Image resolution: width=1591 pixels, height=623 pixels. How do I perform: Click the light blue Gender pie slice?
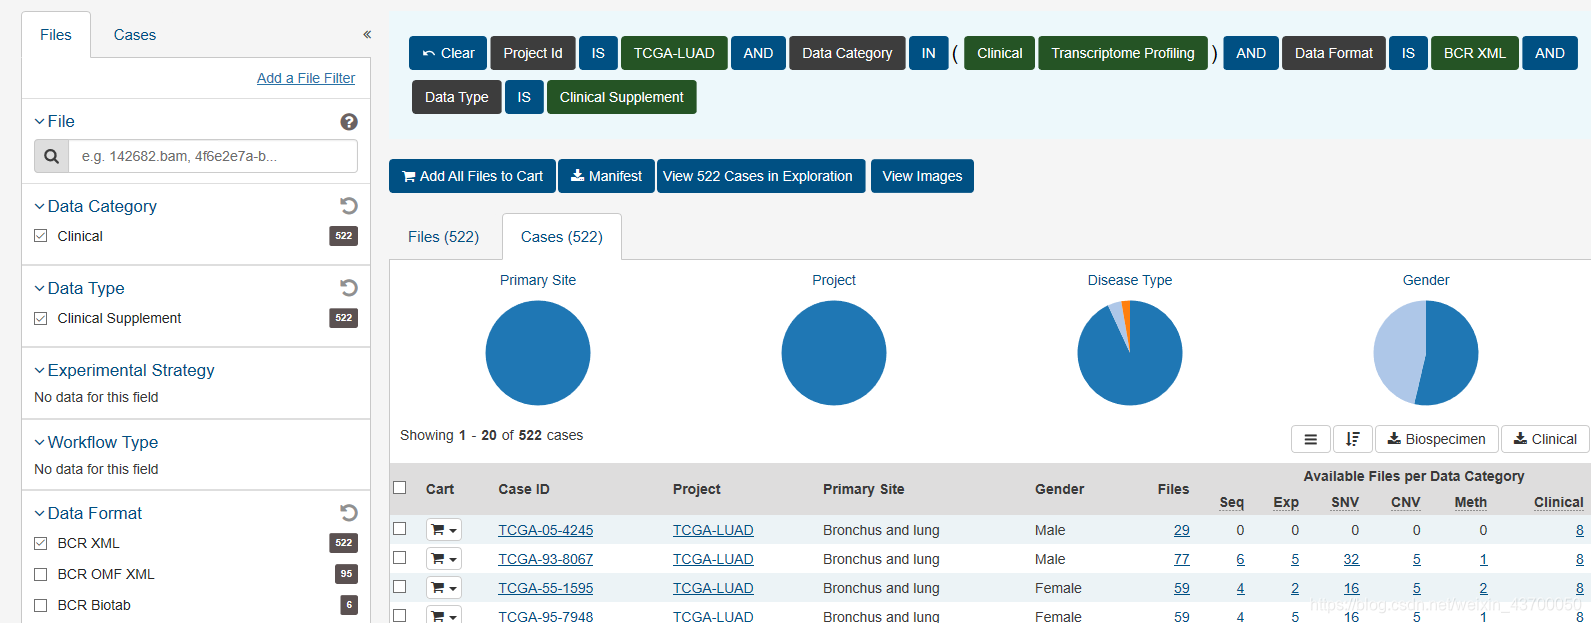[x=1398, y=350]
